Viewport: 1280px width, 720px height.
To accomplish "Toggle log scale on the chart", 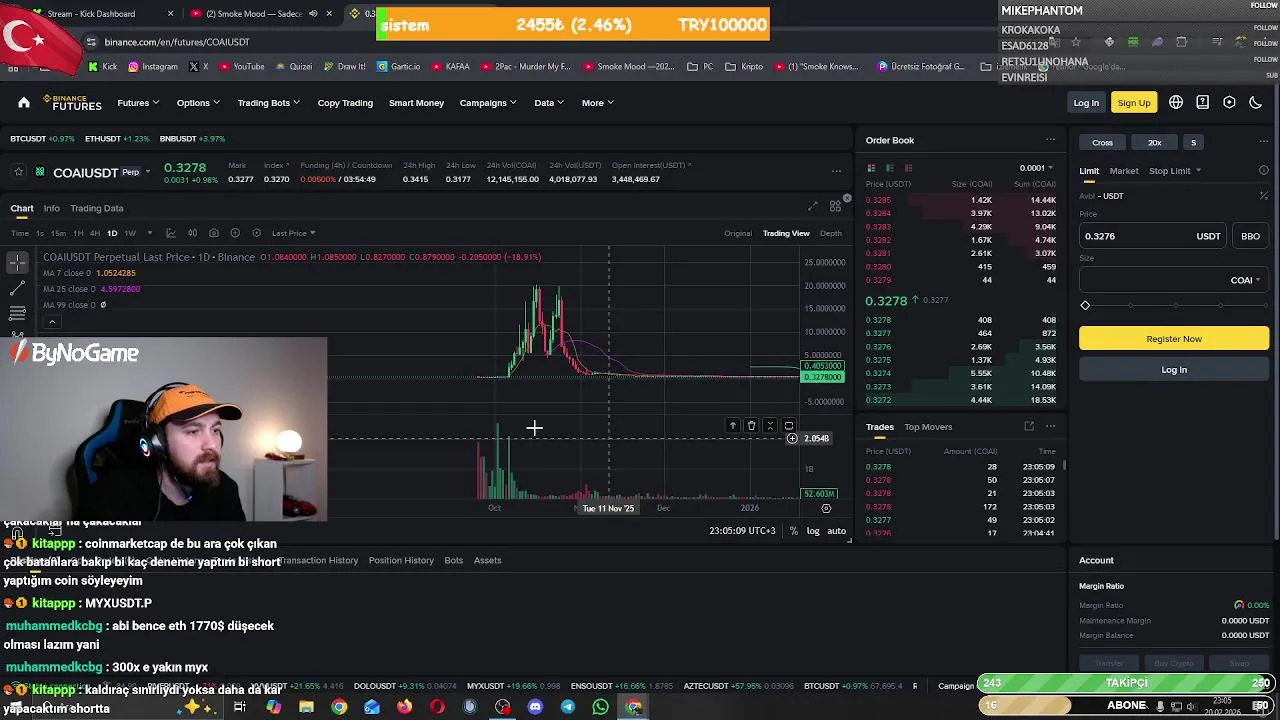I will tap(813, 531).
